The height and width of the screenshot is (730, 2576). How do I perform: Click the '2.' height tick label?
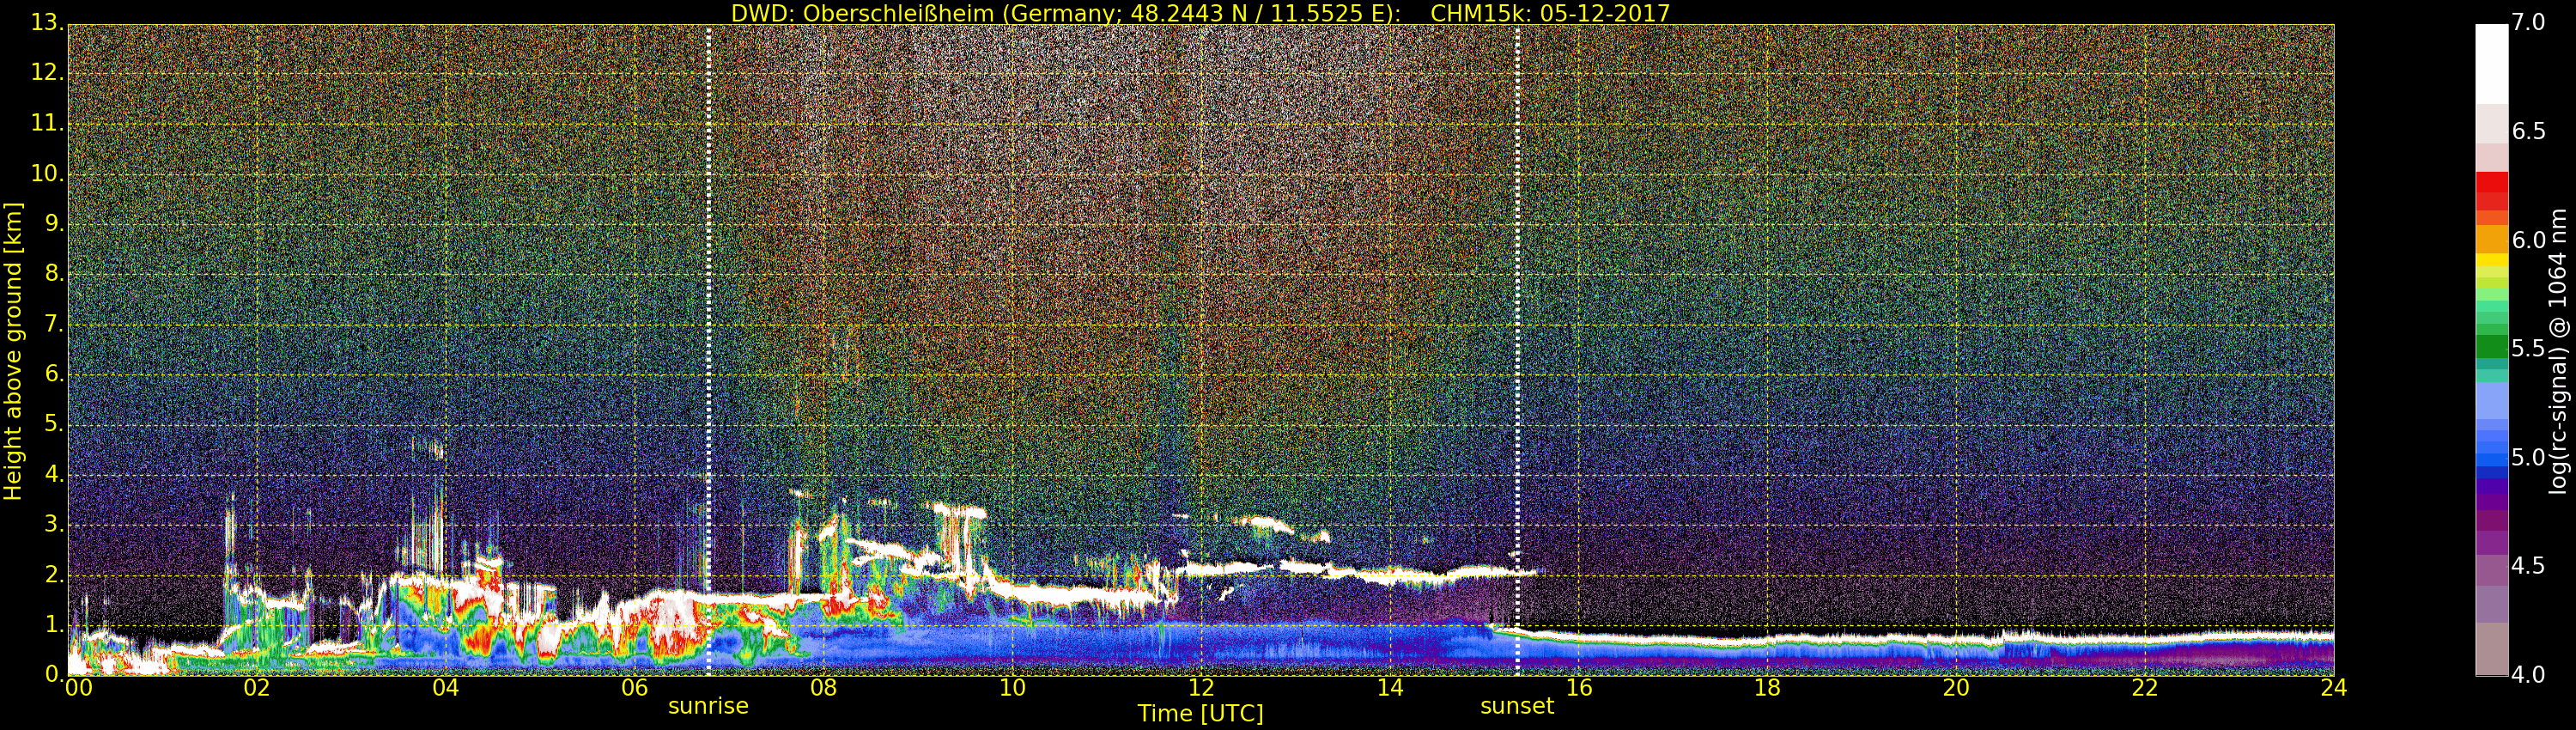(x=54, y=575)
